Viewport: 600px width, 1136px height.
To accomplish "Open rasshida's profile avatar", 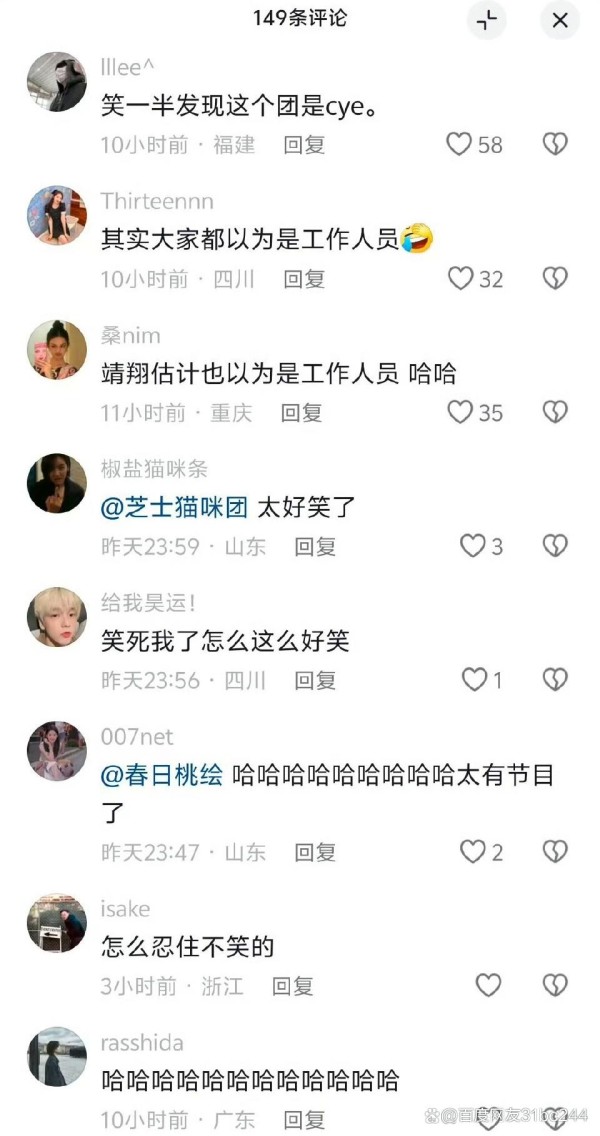I will coord(57,1056).
